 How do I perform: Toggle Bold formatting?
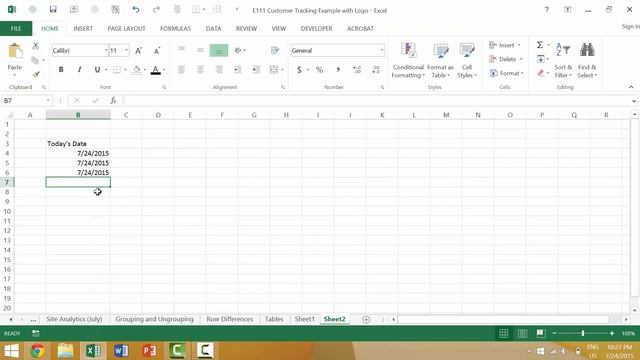(61, 70)
